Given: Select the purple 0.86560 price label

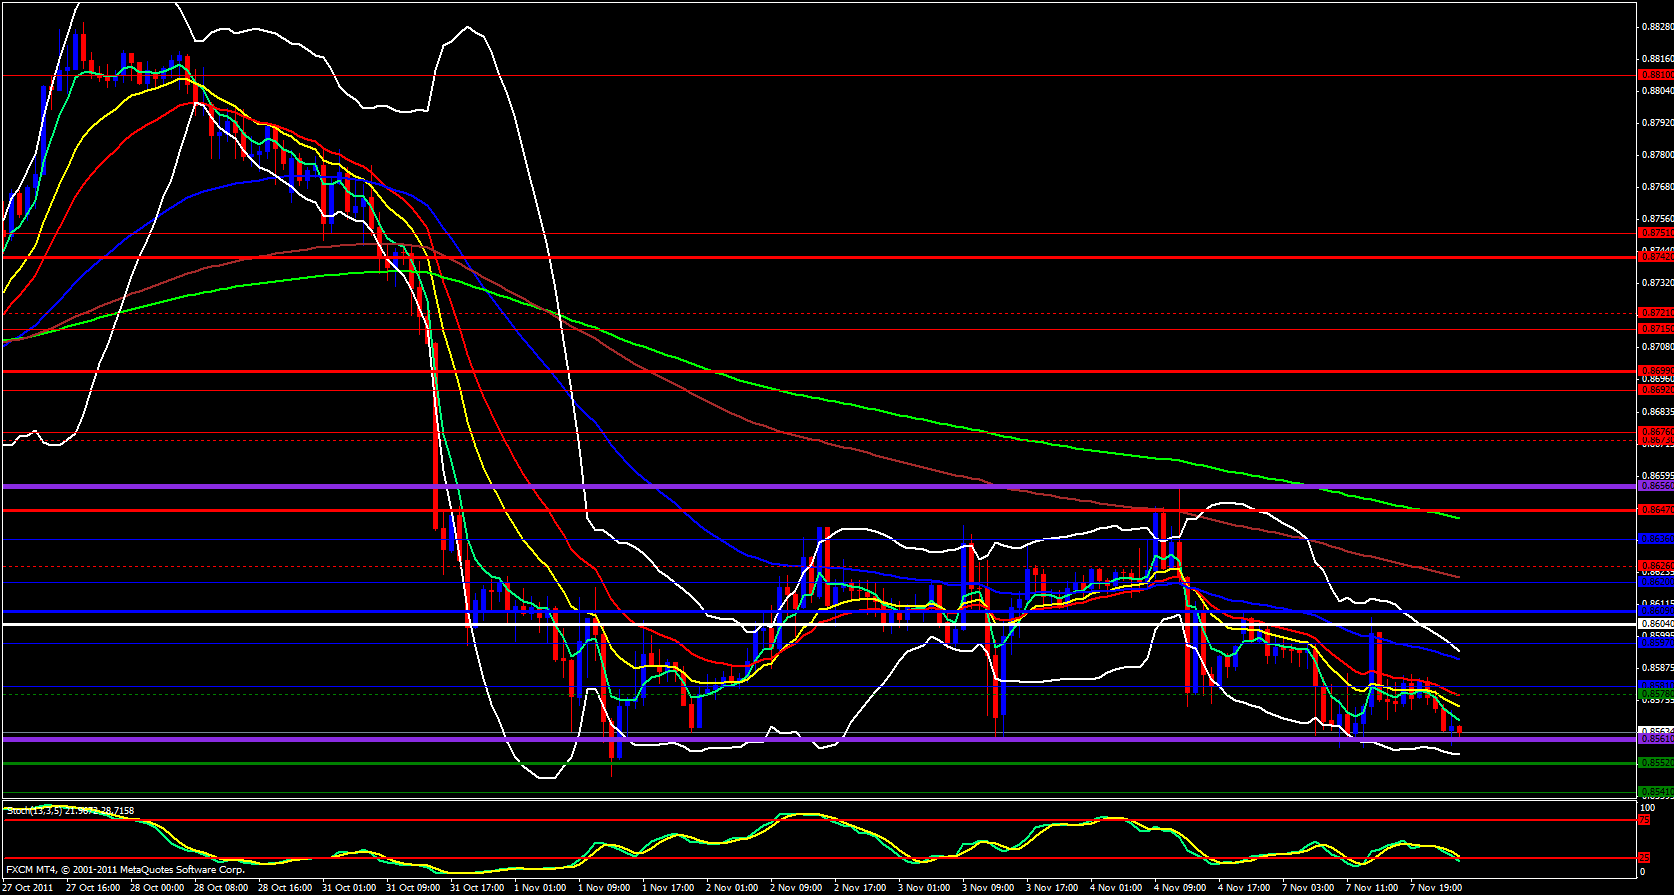Looking at the screenshot, I should pos(1656,486).
